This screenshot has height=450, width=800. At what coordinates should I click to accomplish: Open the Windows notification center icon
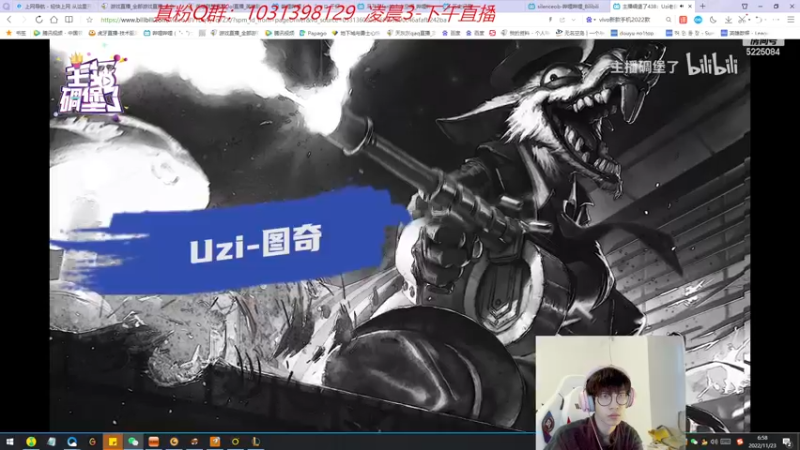(787, 442)
